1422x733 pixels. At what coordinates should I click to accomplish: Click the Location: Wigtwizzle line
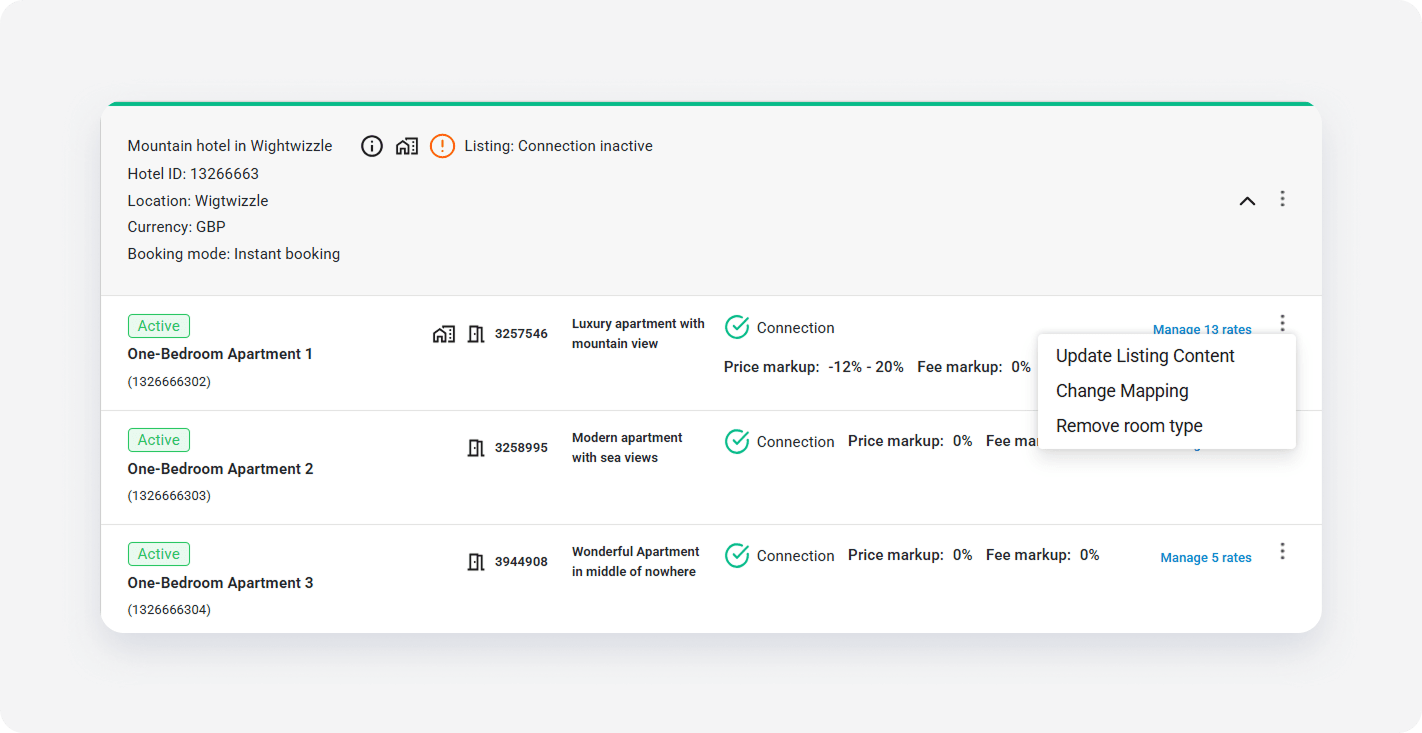coord(198,201)
